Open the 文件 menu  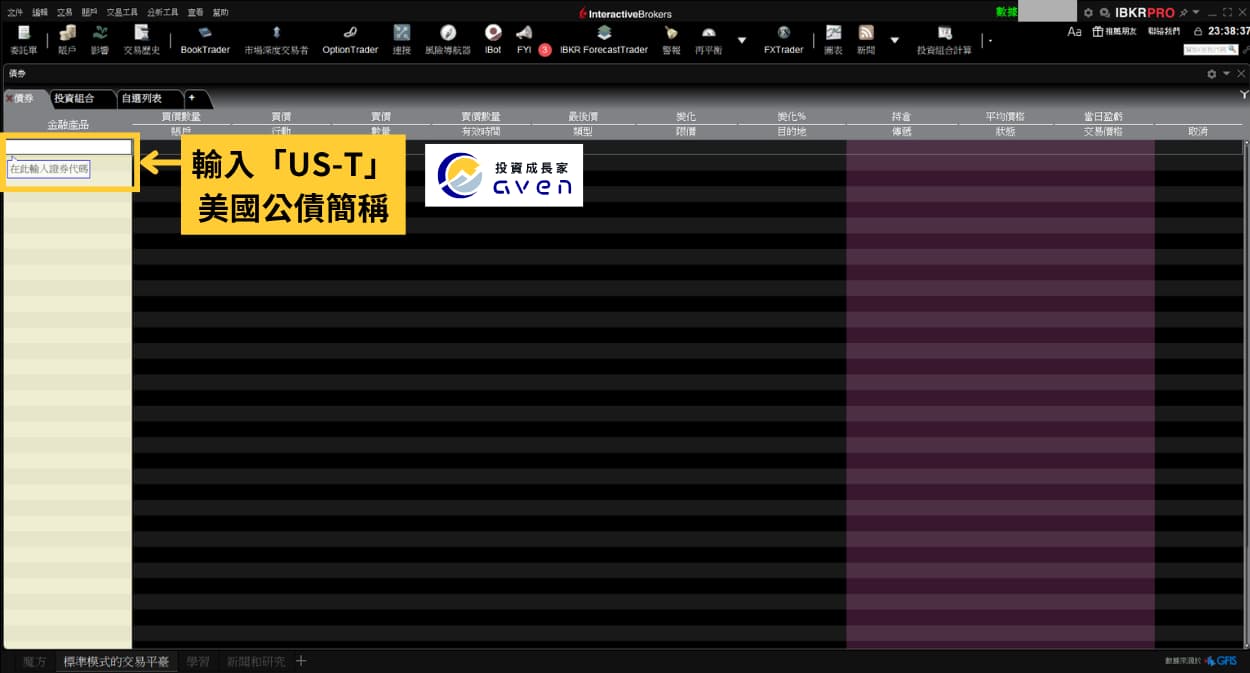point(15,13)
